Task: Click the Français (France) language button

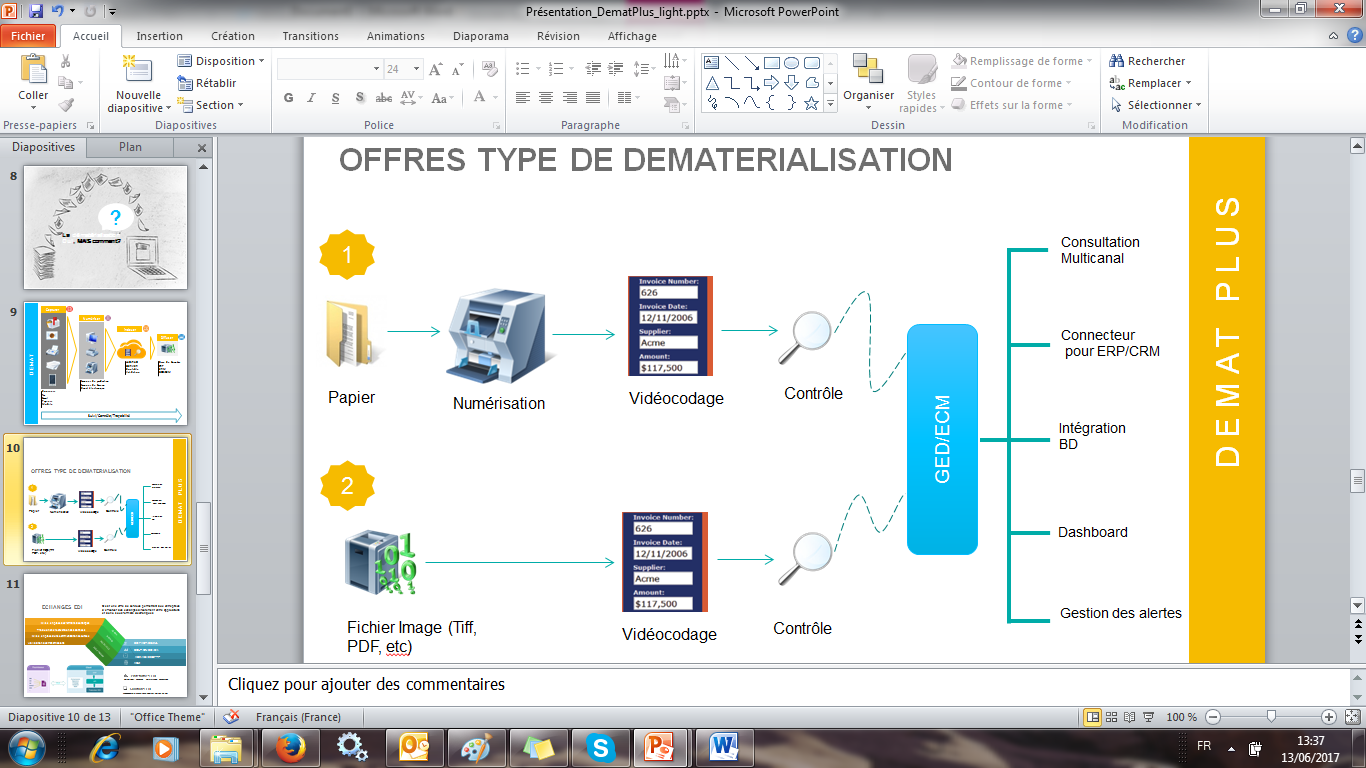Action: pyautogui.click(x=298, y=717)
